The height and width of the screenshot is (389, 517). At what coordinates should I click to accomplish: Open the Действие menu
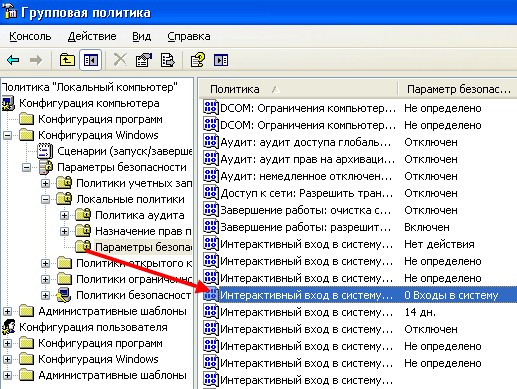pos(92,36)
